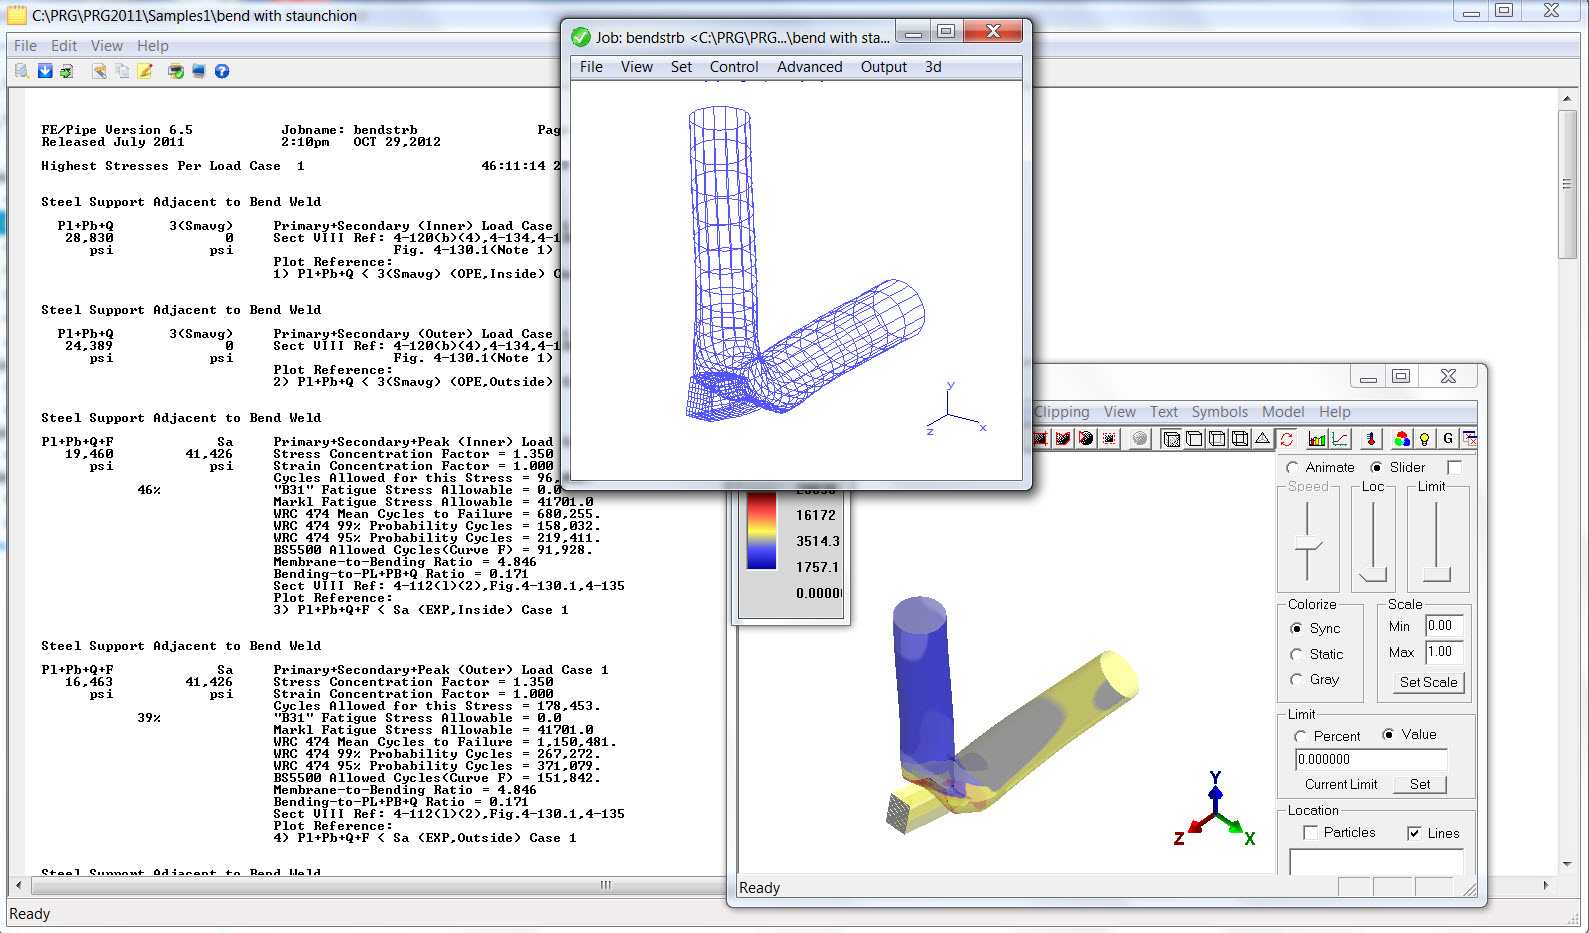Click the Set button beside Current Limit
This screenshot has height=933, width=1589.
coord(1419,785)
